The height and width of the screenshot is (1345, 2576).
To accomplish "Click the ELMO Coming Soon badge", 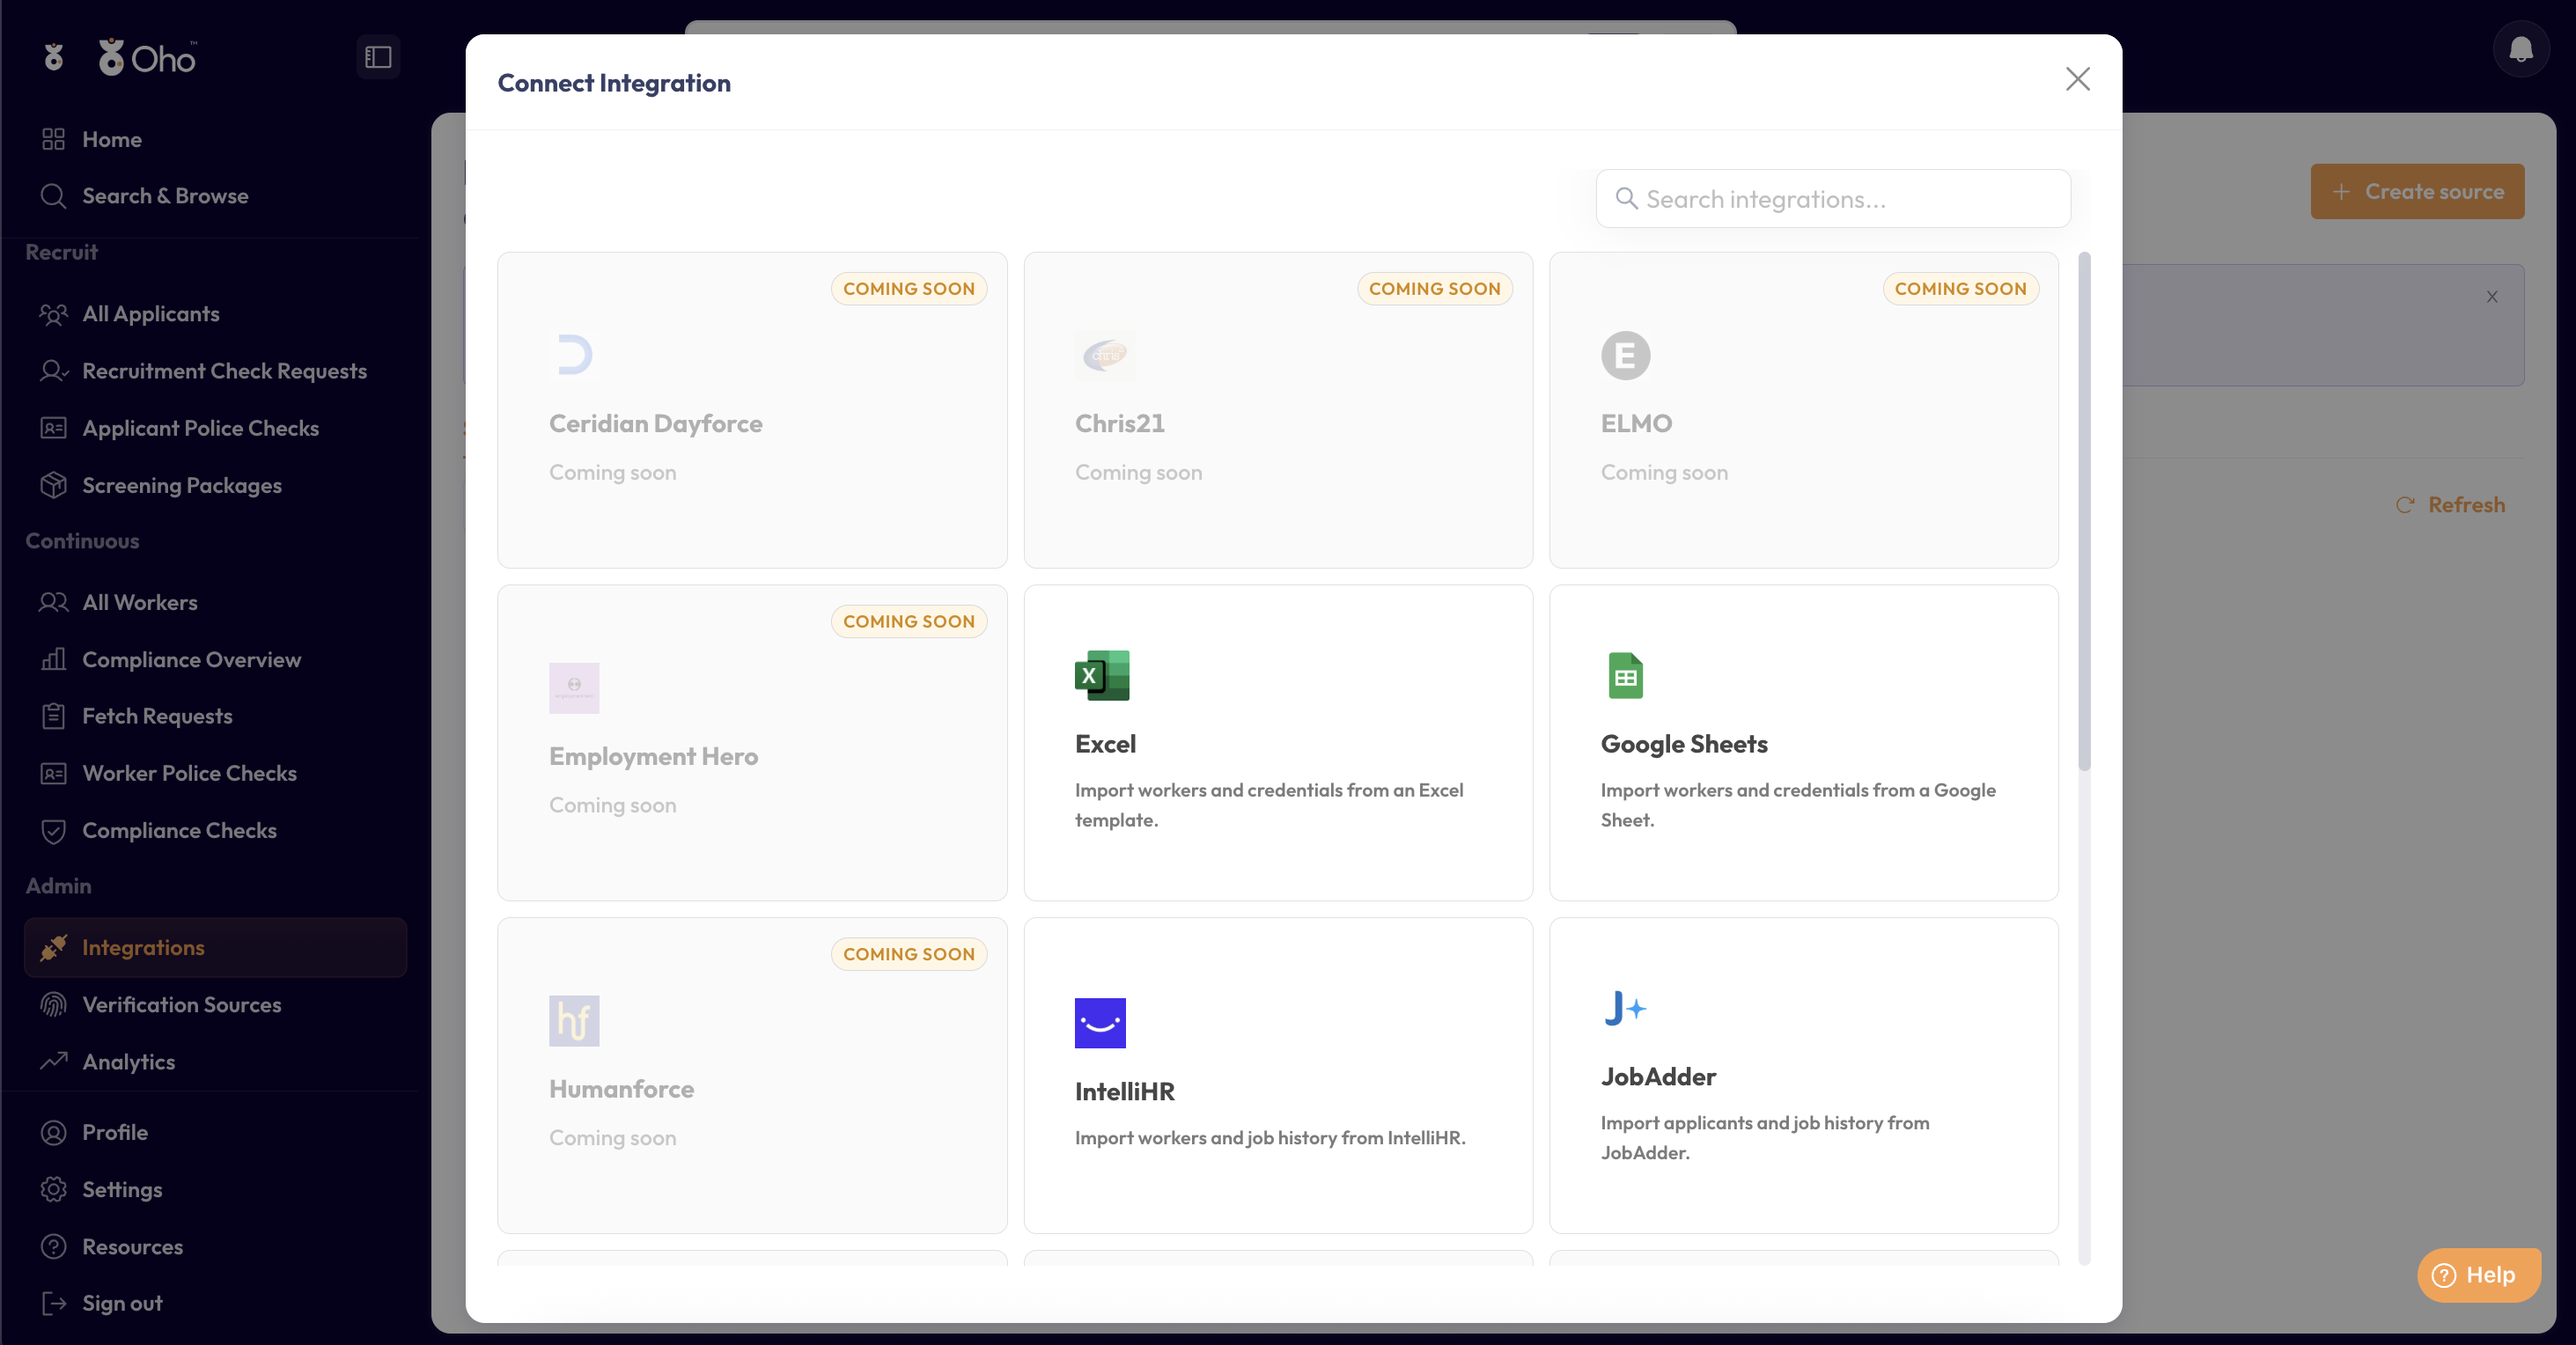I will [x=1960, y=289].
